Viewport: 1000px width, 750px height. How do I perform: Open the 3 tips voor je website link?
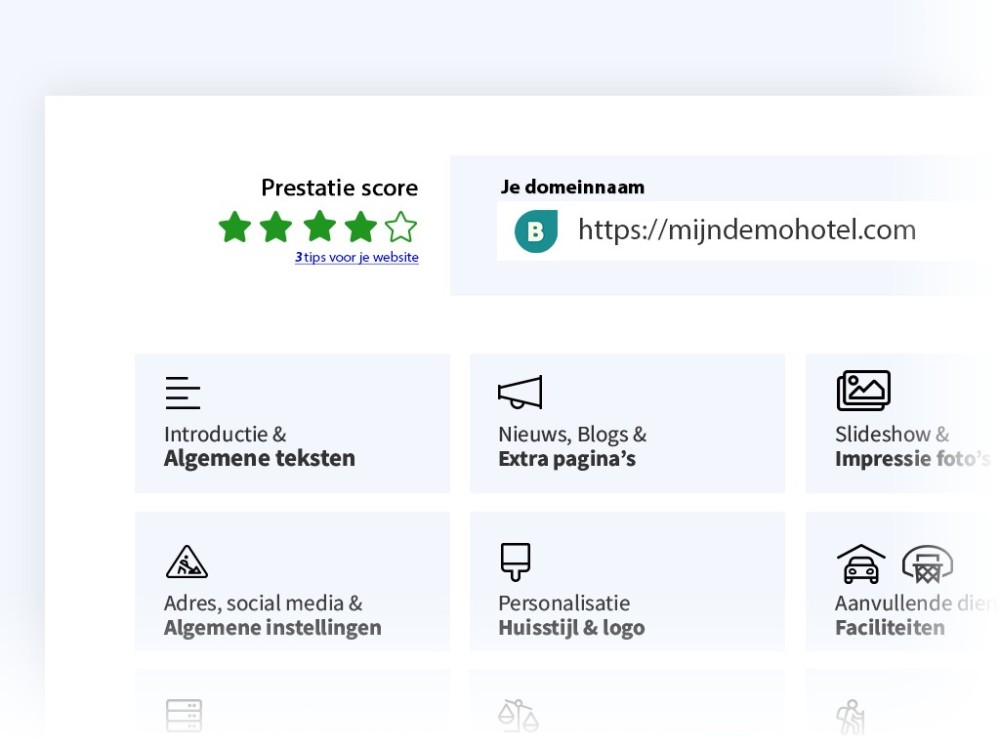click(357, 257)
